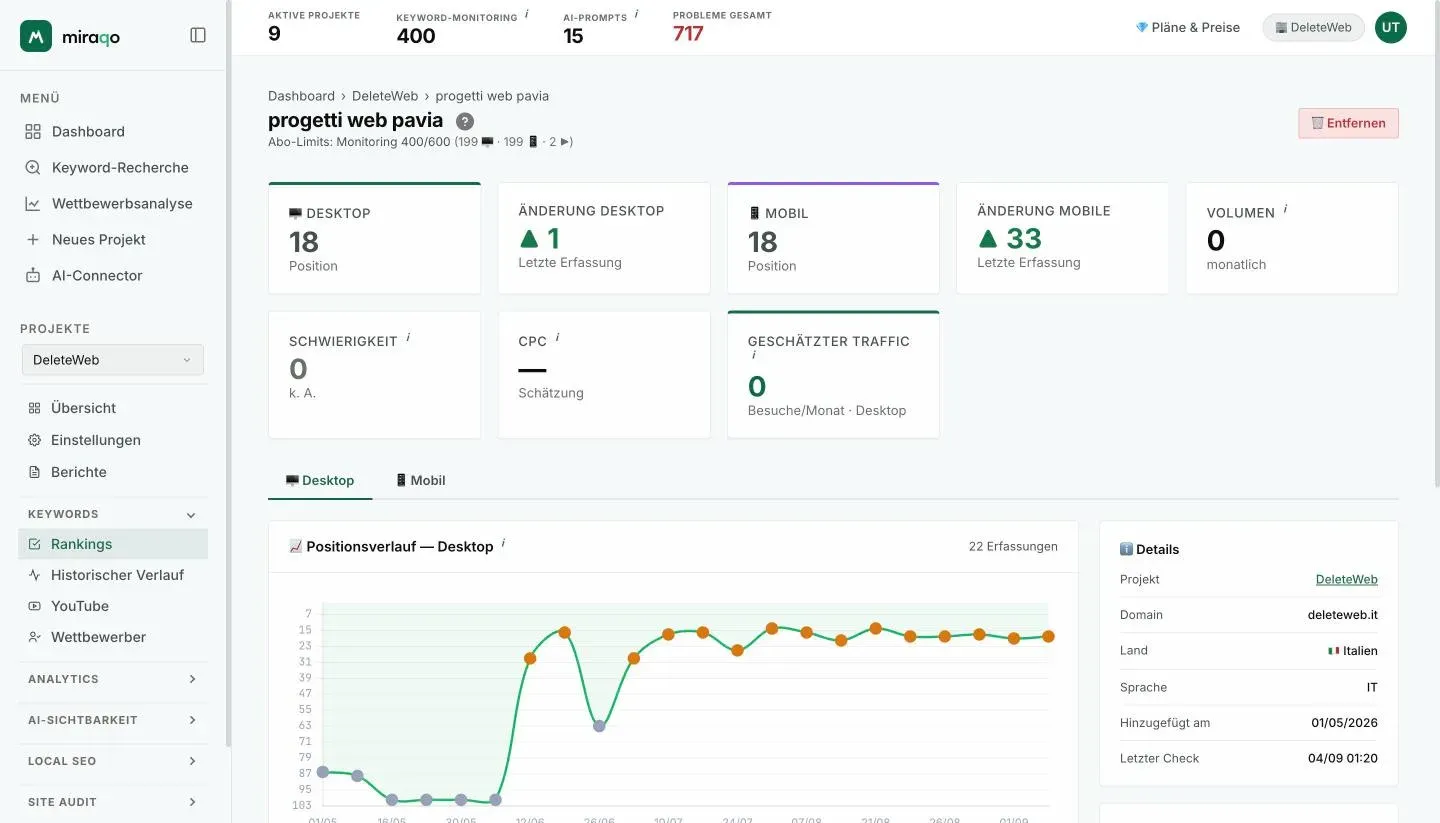Click the info icon next to AI-Prompts
The width and height of the screenshot is (1440, 823).
(636, 14)
